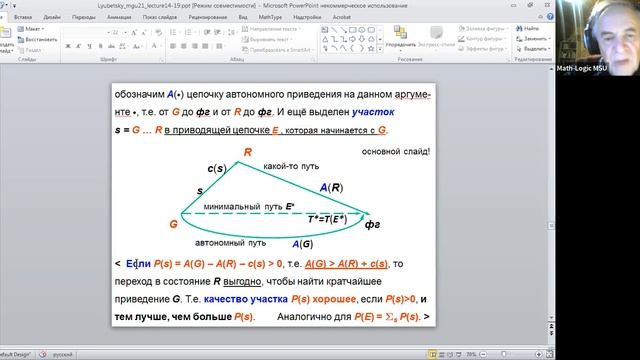Click Восстановить to reset slide

pos(37,40)
